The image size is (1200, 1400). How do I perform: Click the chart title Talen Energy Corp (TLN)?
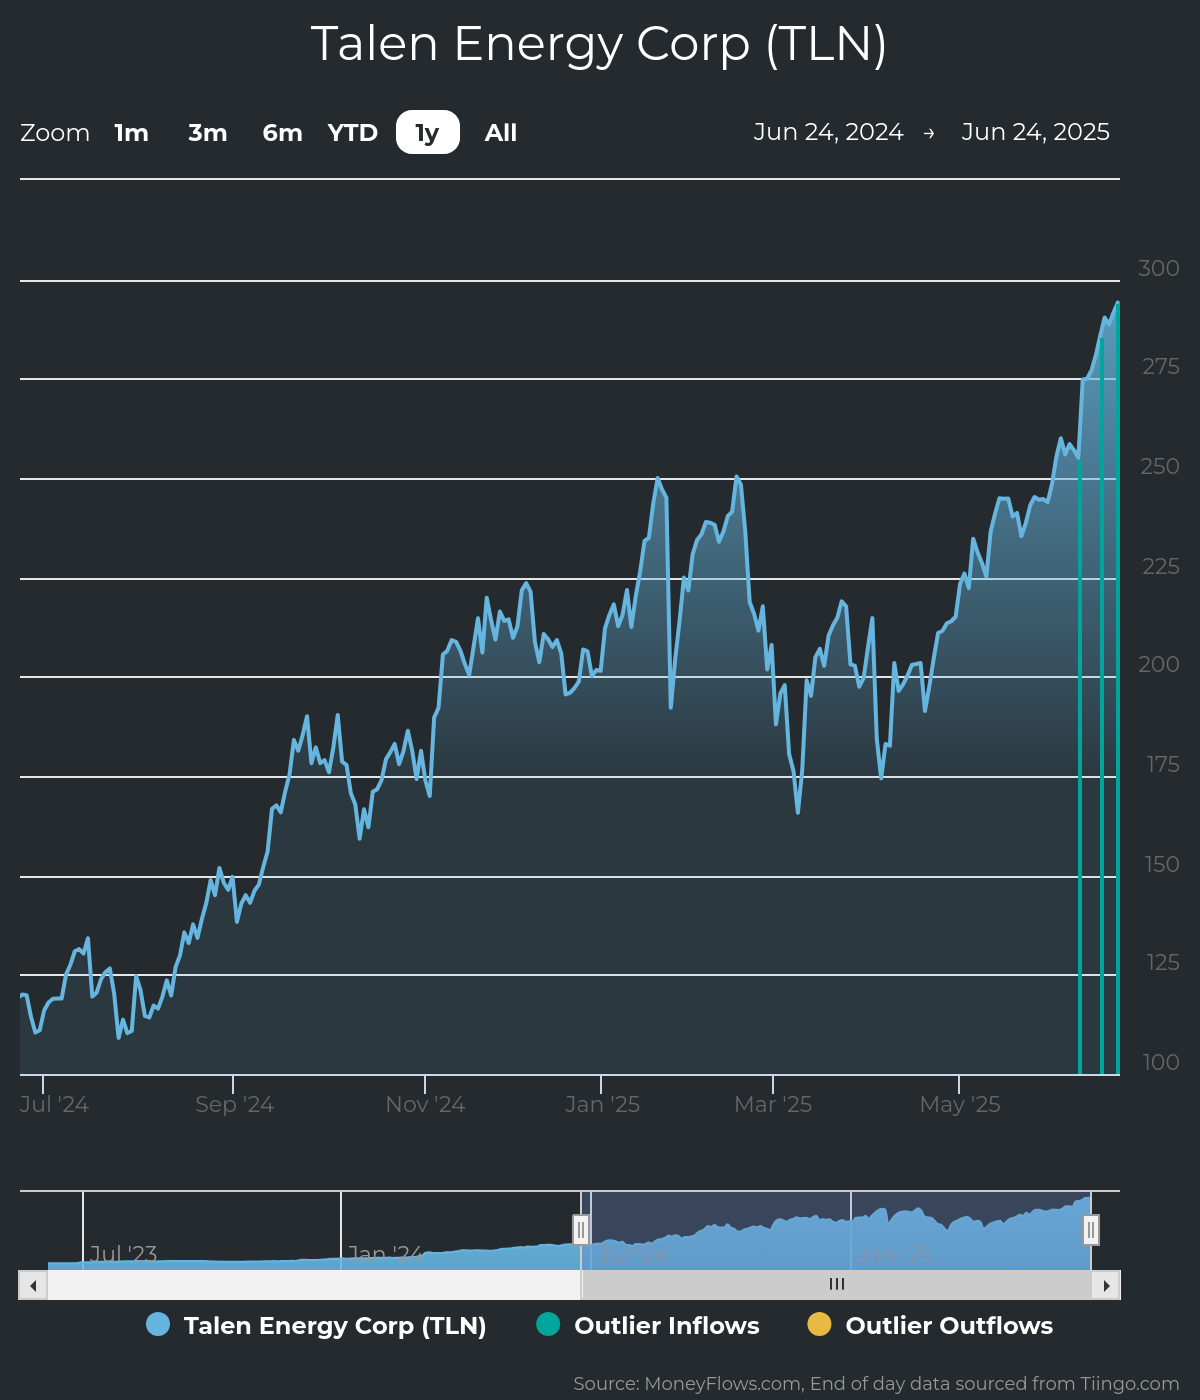point(599,44)
